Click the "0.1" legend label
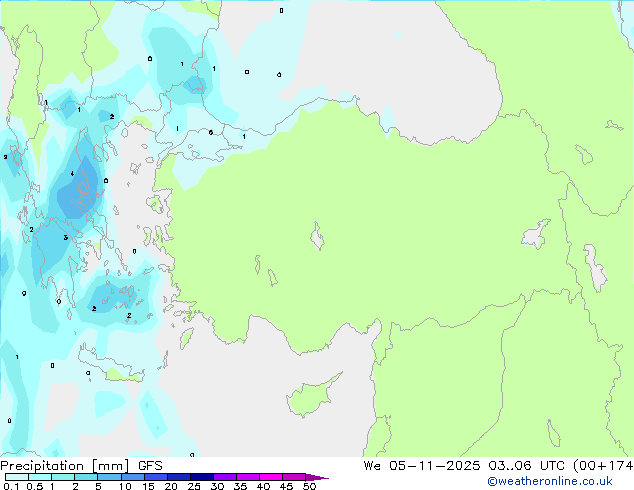This screenshot has height=490, width=634. coord(11,486)
